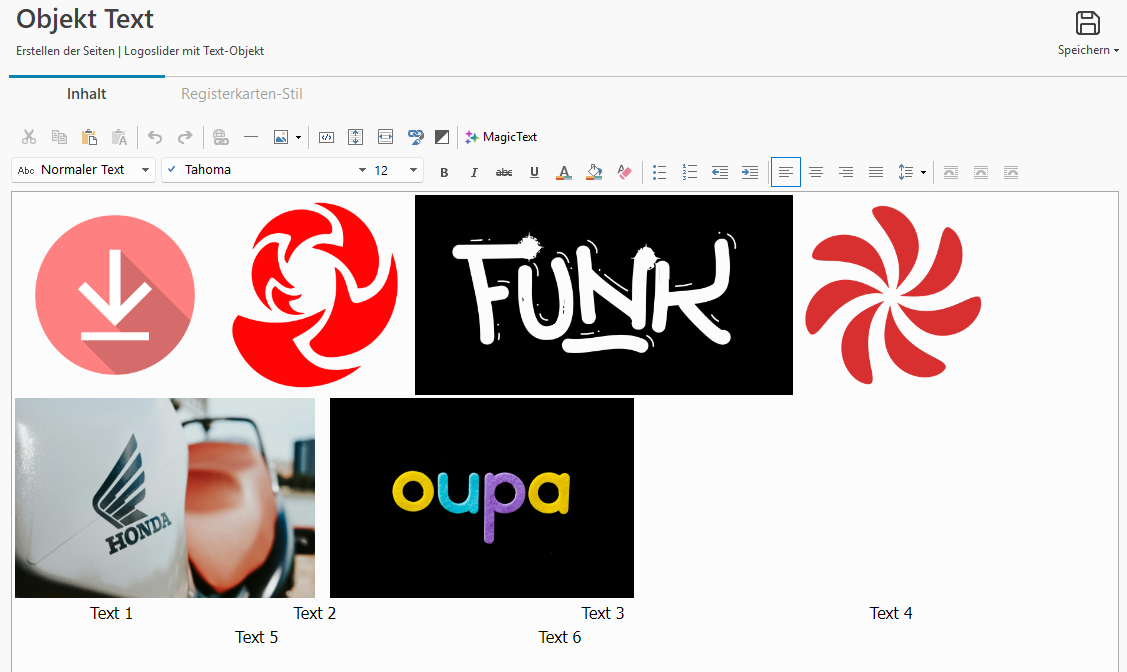Click the increase indent icon
Viewport: 1127px width, 672px height.
[x=749, y=172]
